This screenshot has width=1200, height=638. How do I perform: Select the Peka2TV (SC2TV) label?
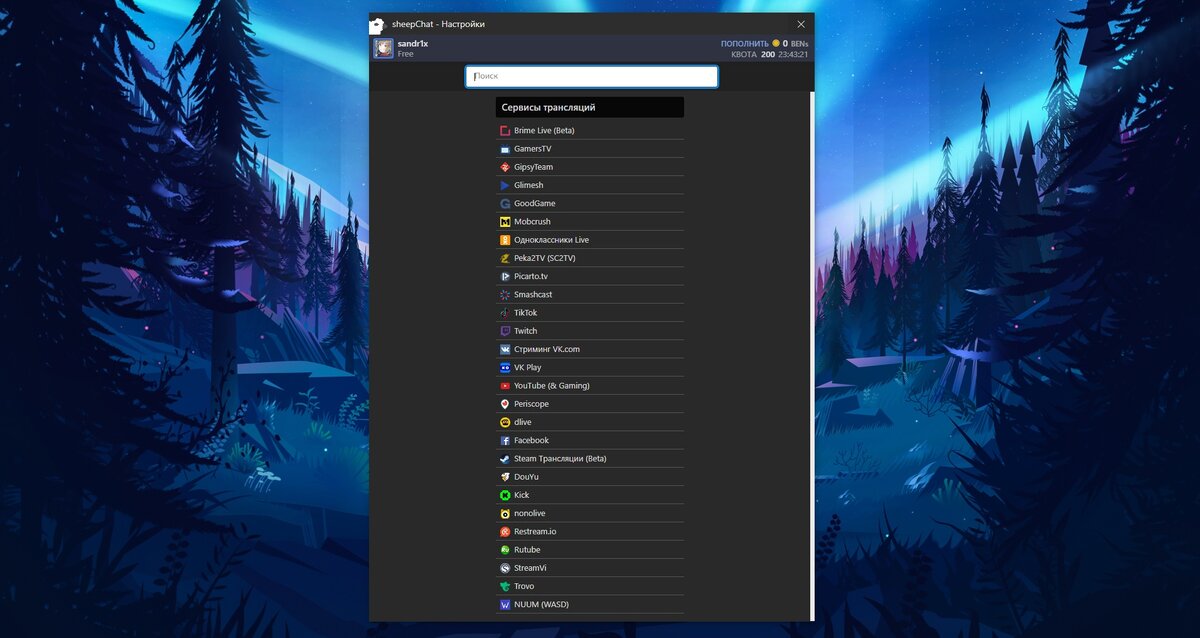pos(545,258)
